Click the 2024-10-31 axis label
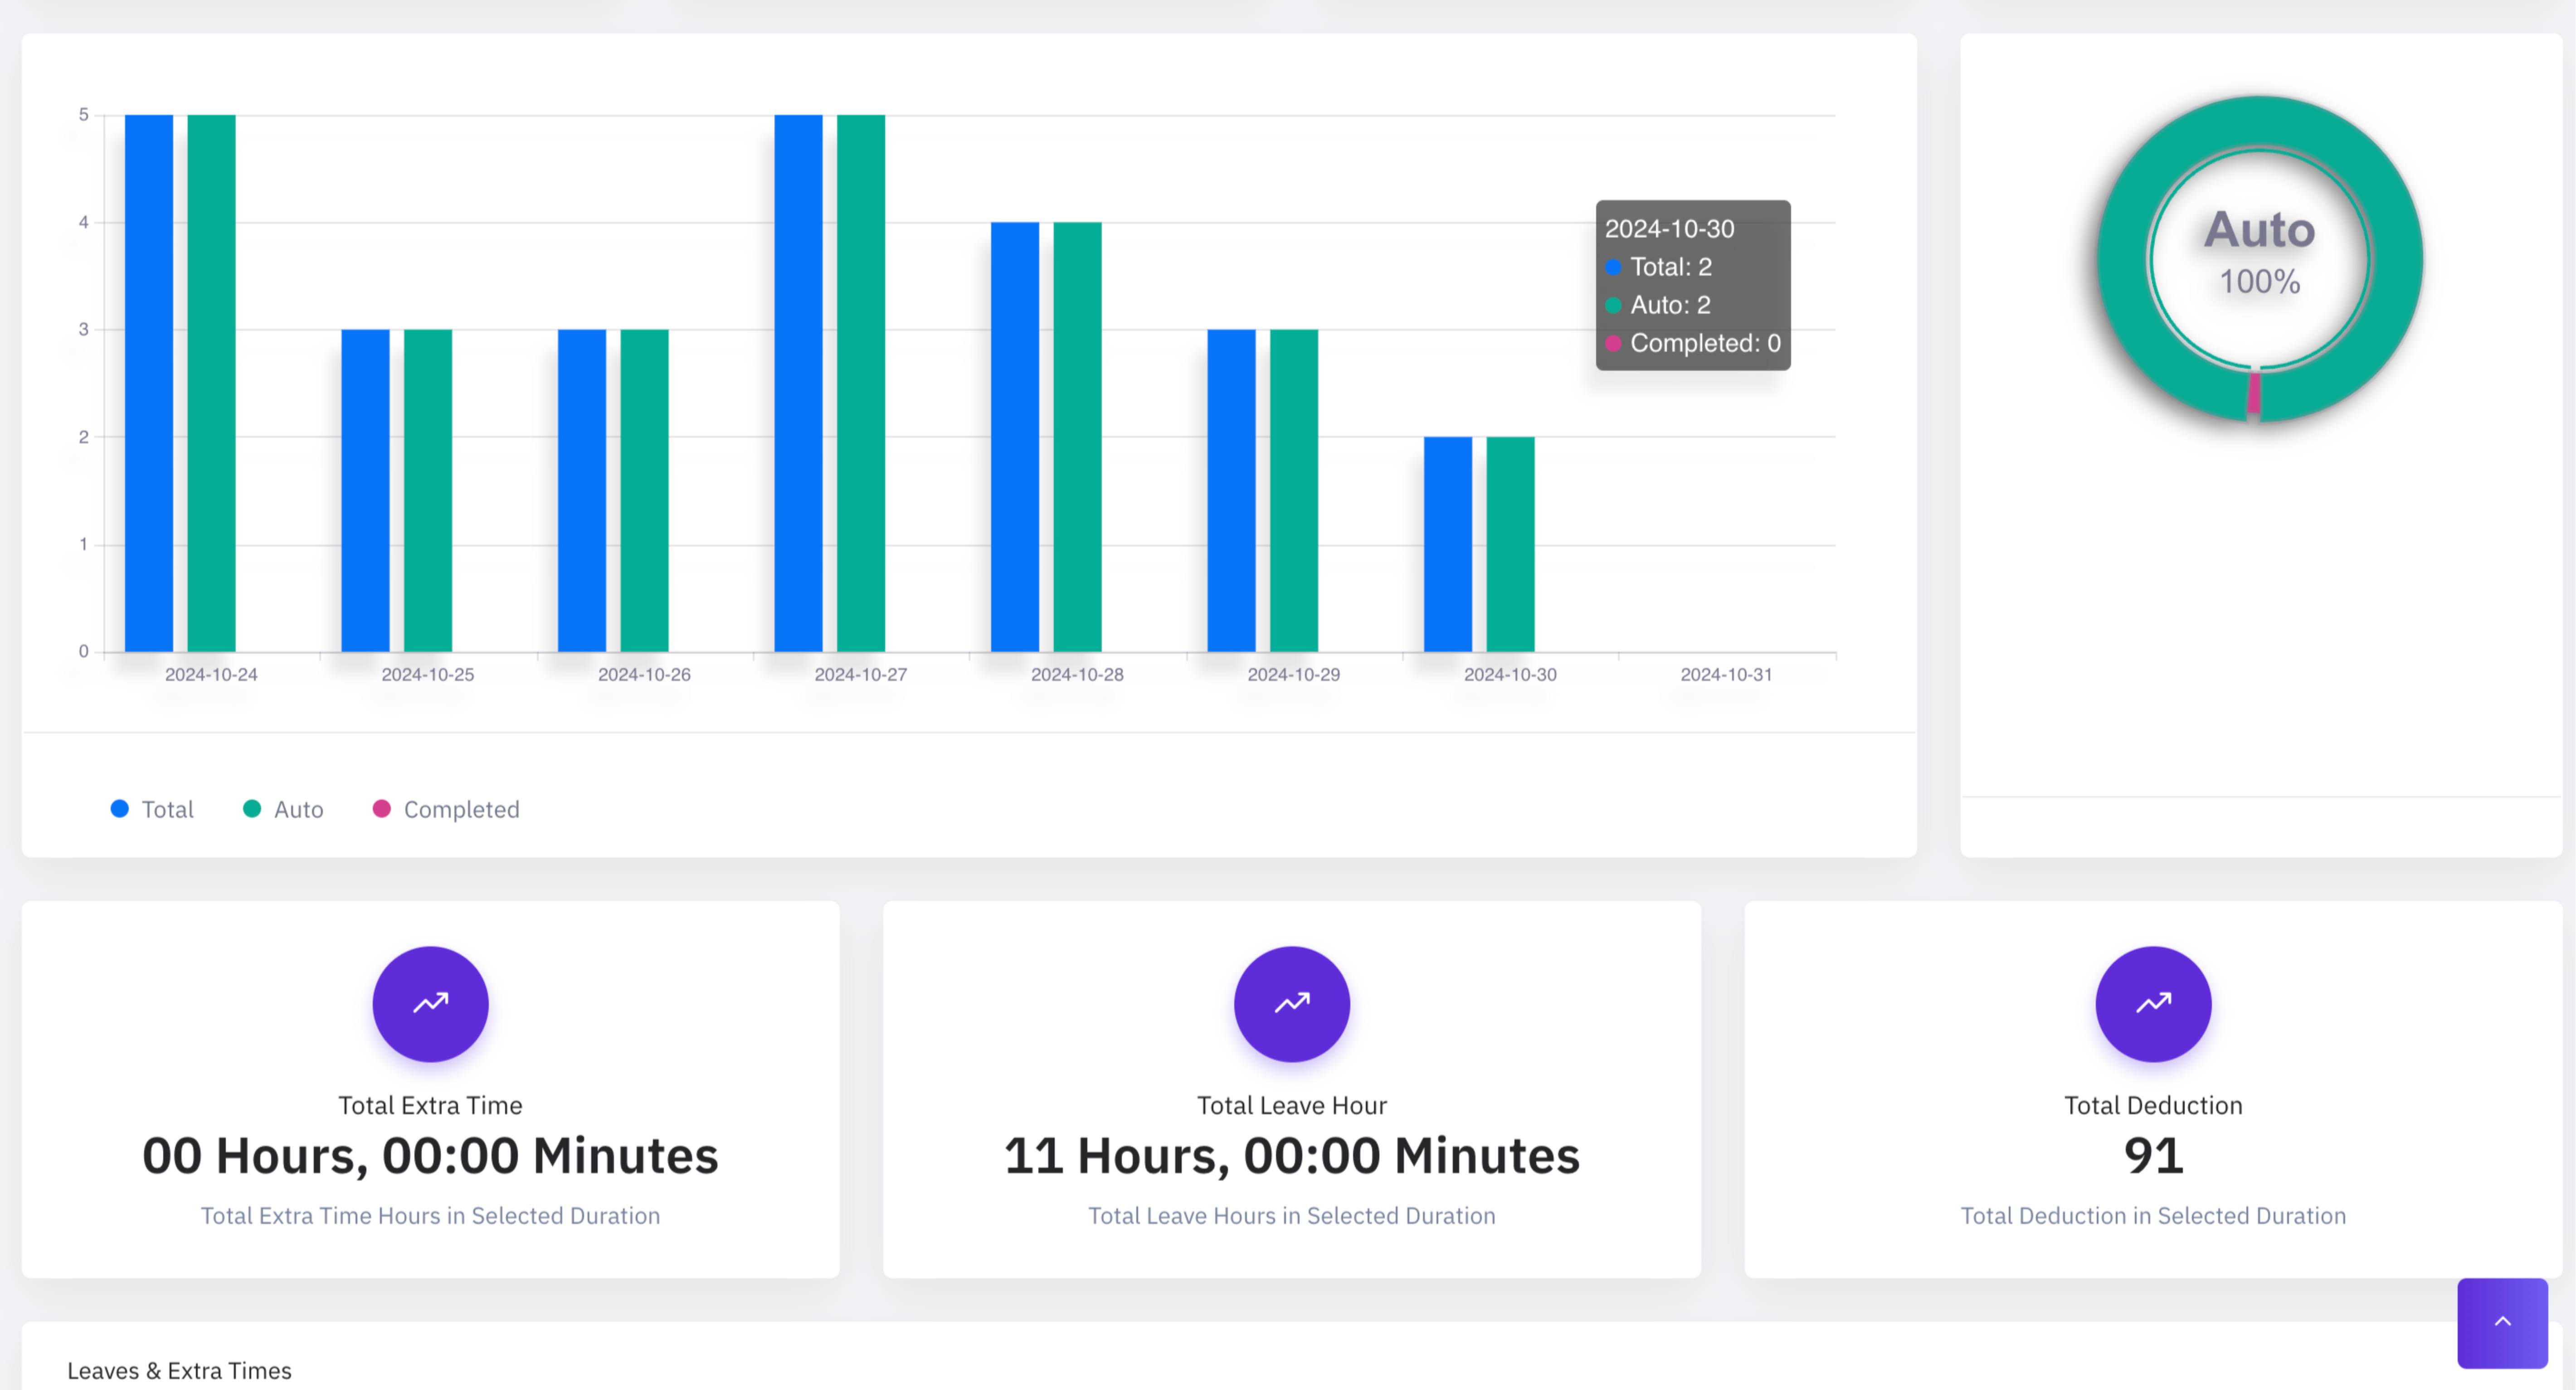This screenshot has height=1390, width=2576. click(1726, 675)
